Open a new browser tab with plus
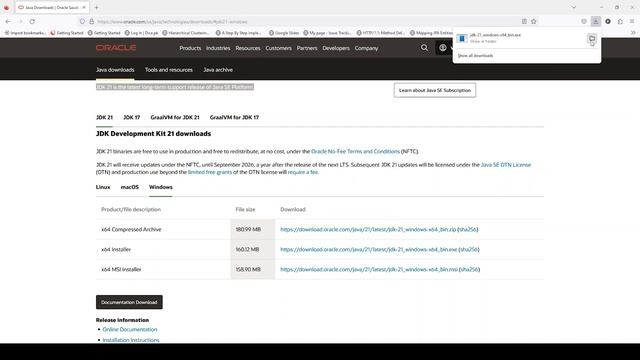Viewport: 640px width, 360px height. click(97, 7)
